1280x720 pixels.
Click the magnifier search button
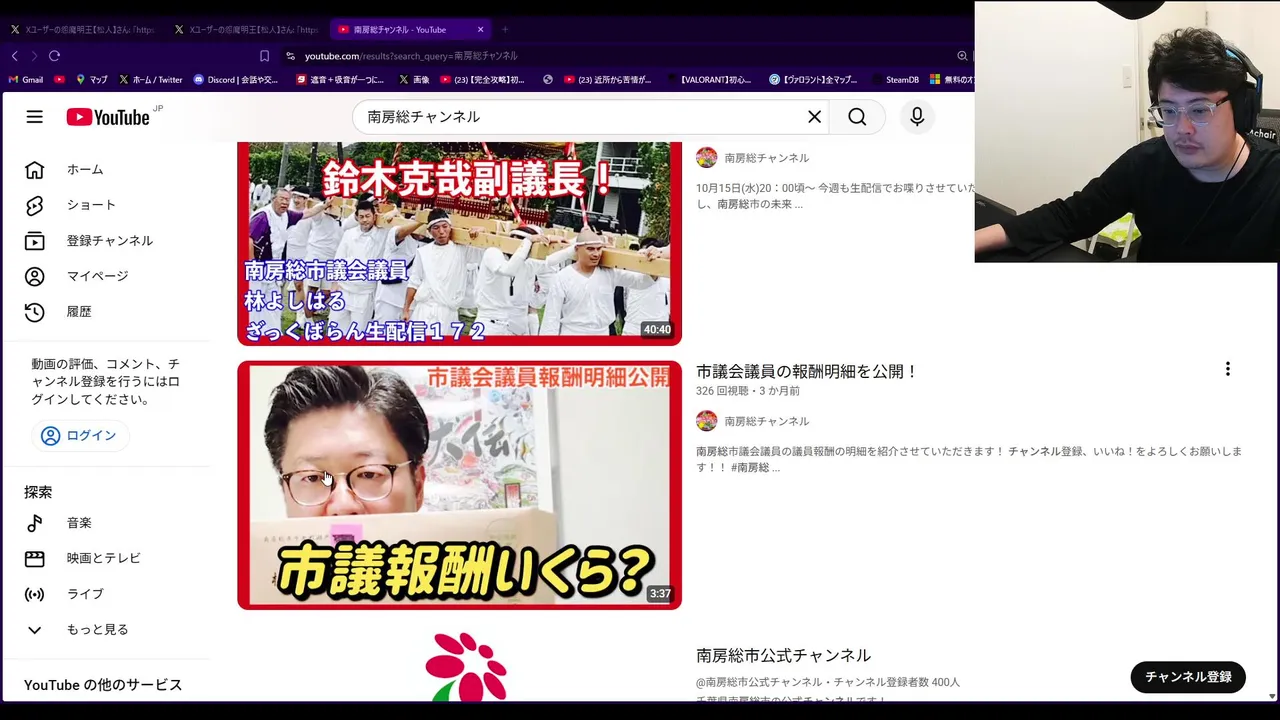point(857,117)
